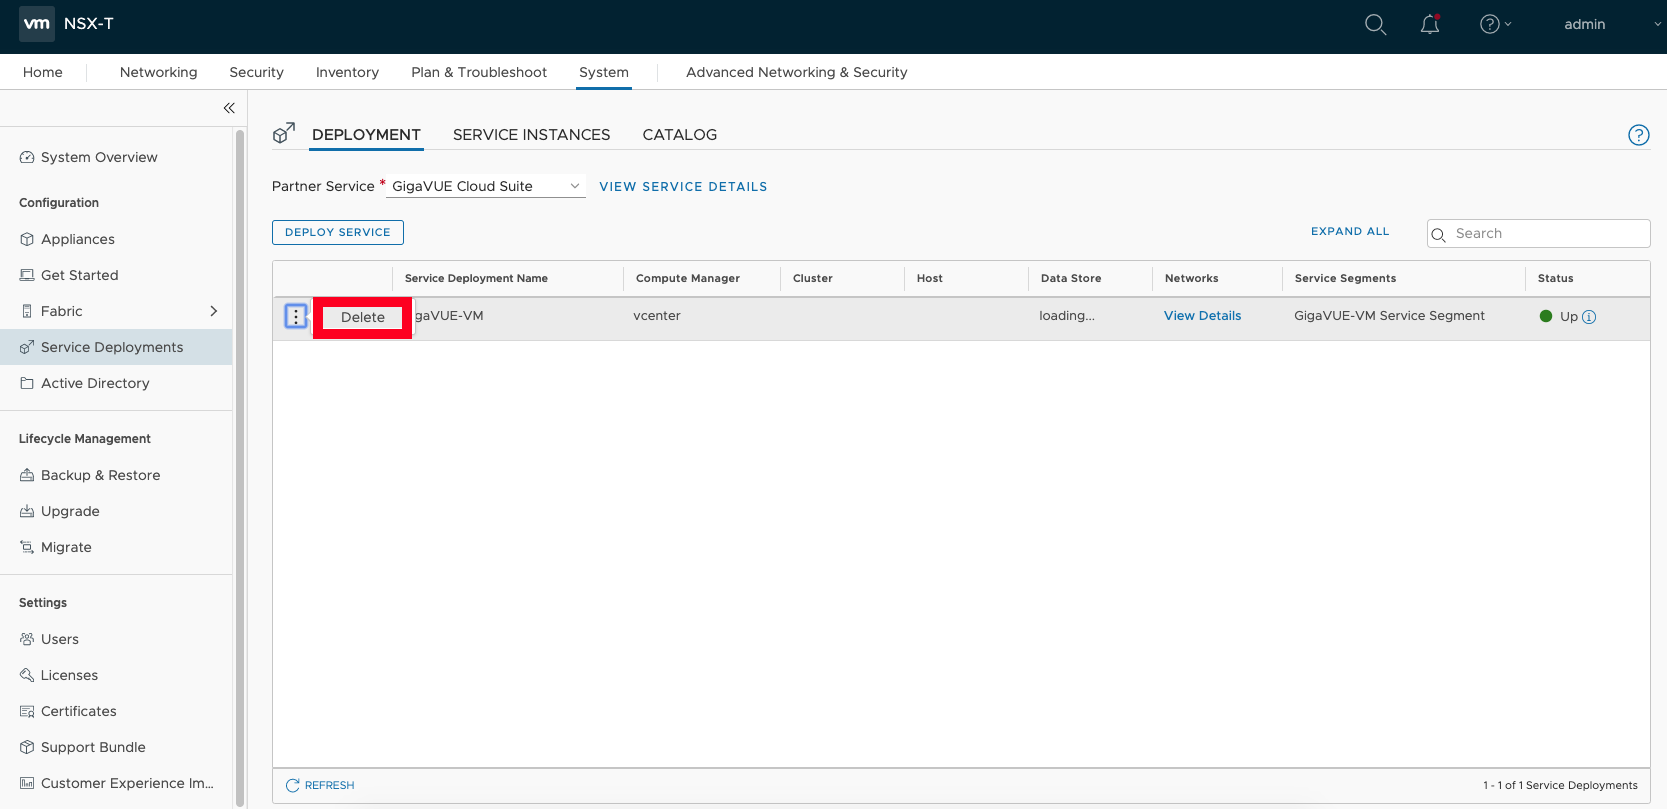Viewport: 1667px width, 809px height.
Task: Click VIEW SERVICE DETAILS link
Action: coord(683,187)
